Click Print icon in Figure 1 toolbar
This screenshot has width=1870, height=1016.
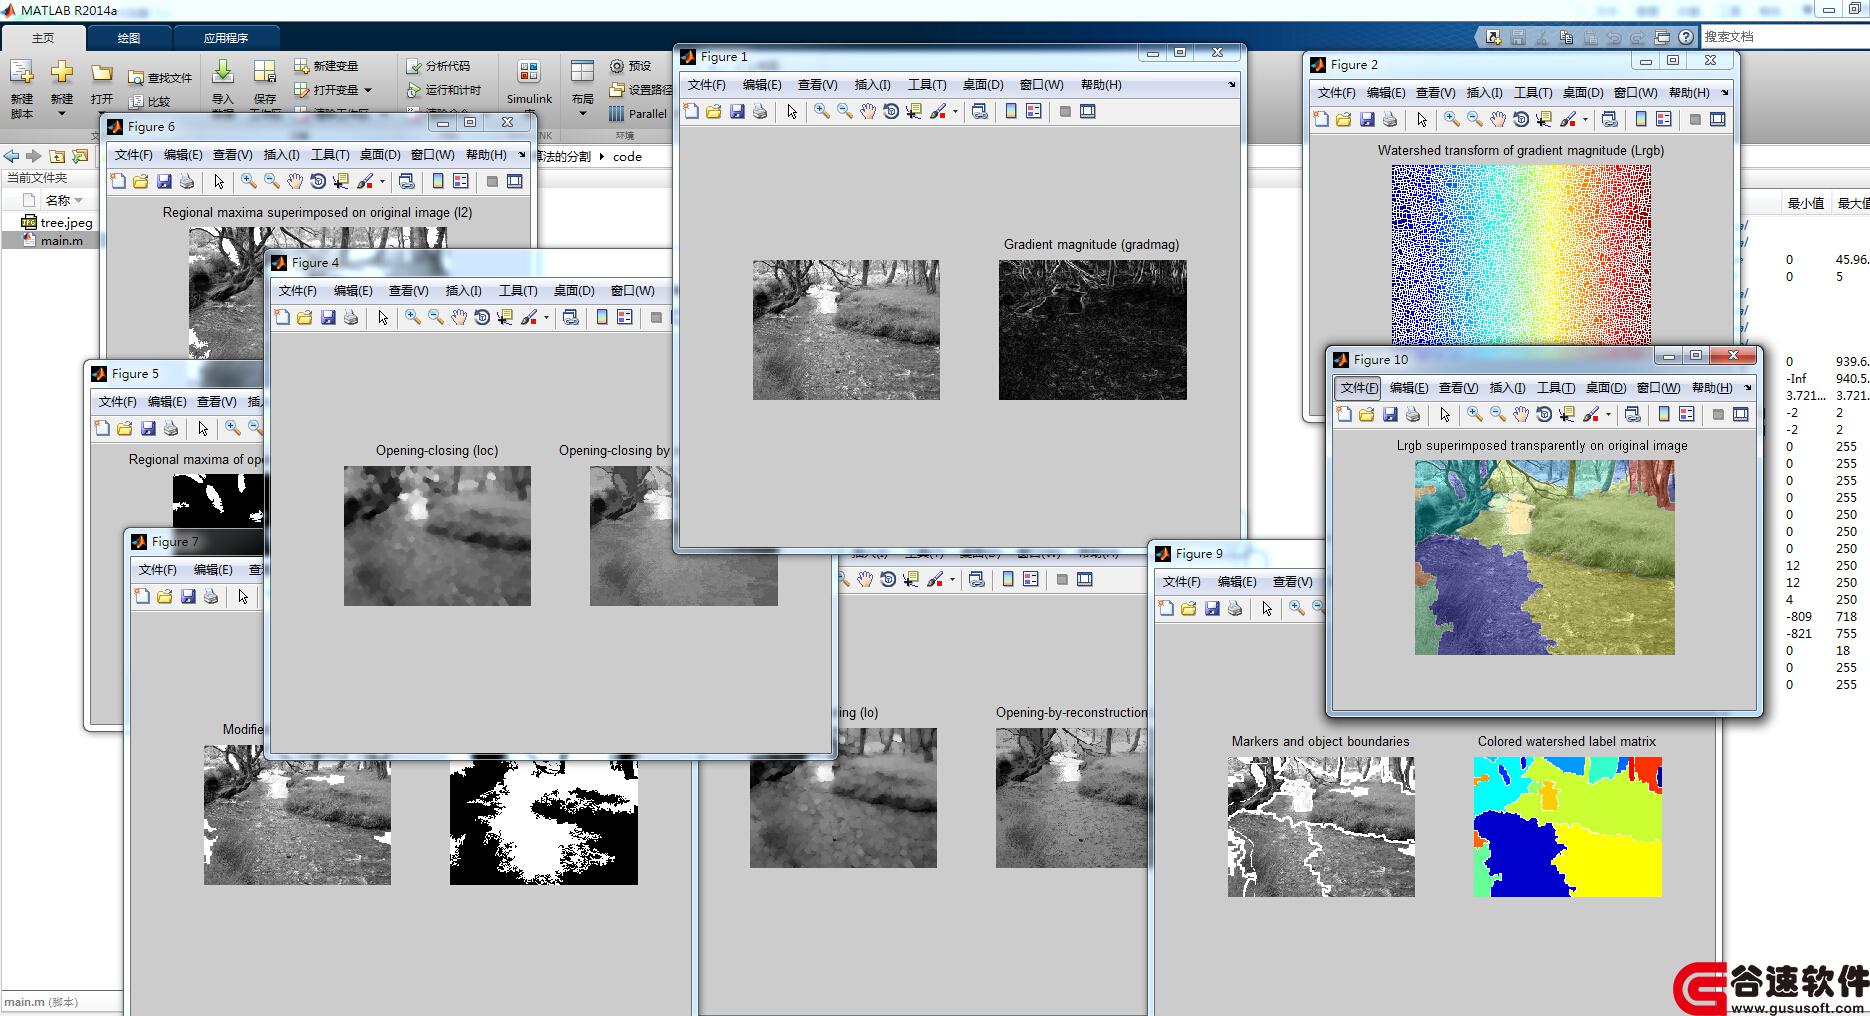click(x=760, y=111)
